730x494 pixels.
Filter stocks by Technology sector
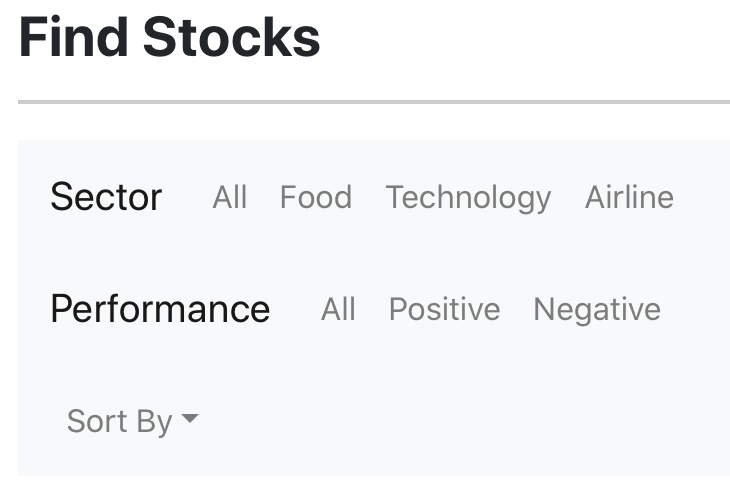pos(468,198)
